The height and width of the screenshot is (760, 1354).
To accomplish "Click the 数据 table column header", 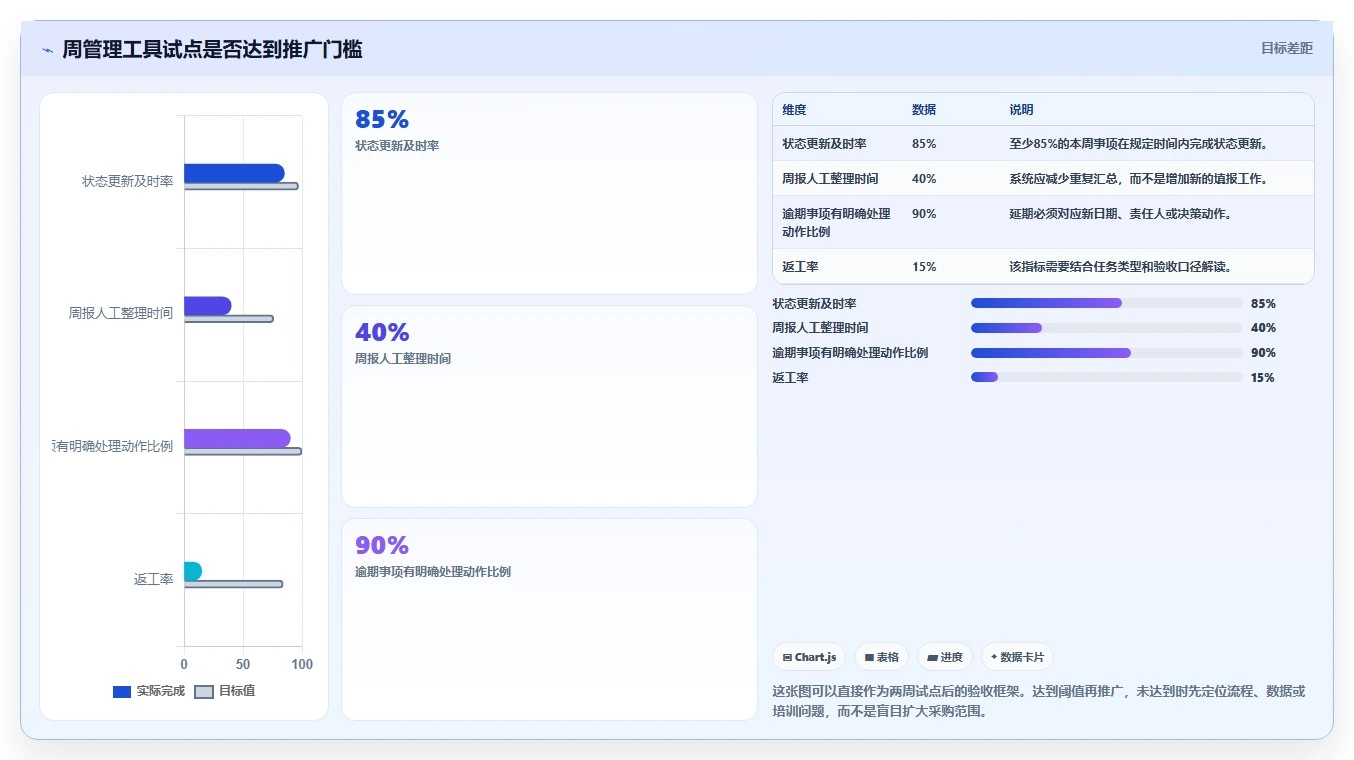I will [924, 110].
